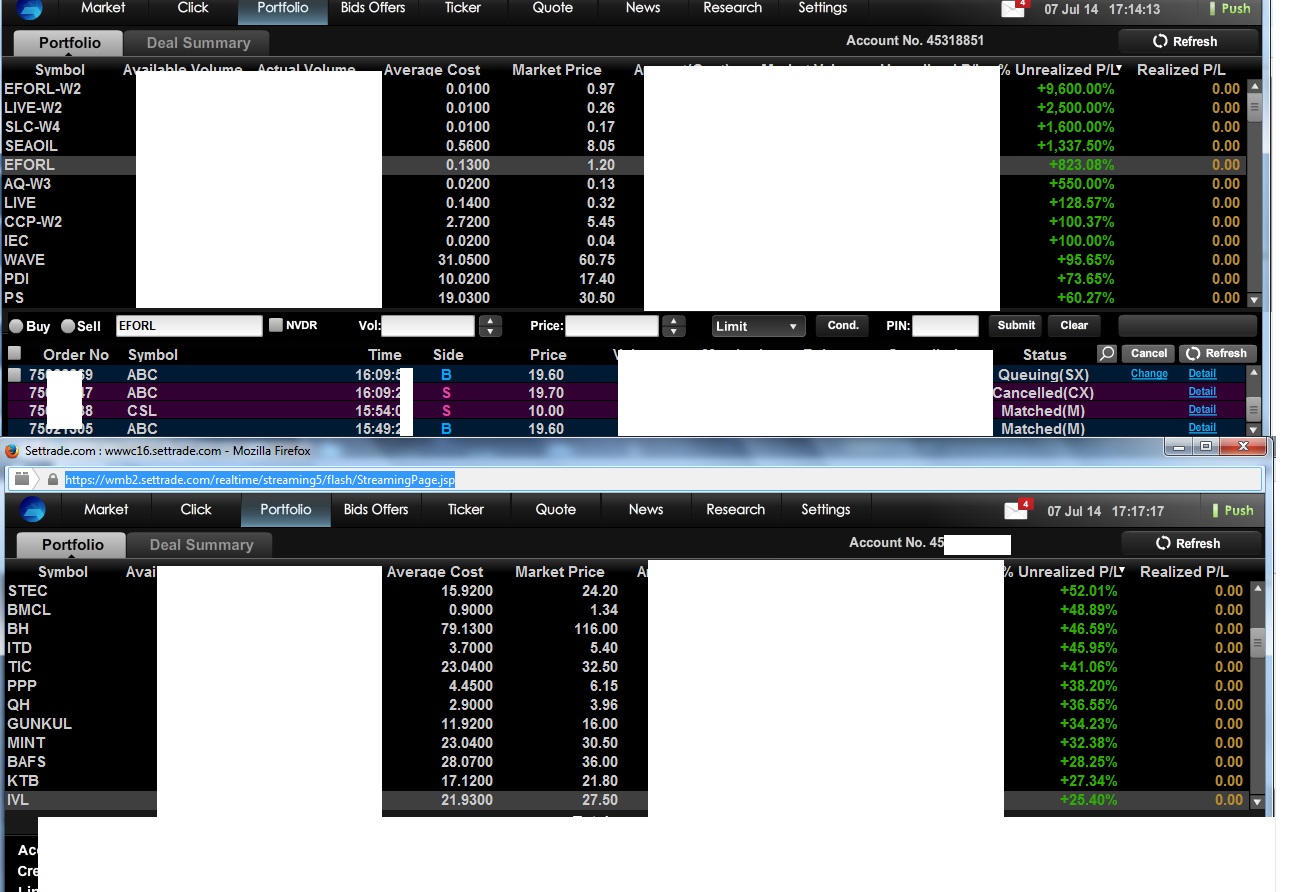Open Quote menu in upper window
This screenshot has height=892, width=1308.
click(553, 8)
